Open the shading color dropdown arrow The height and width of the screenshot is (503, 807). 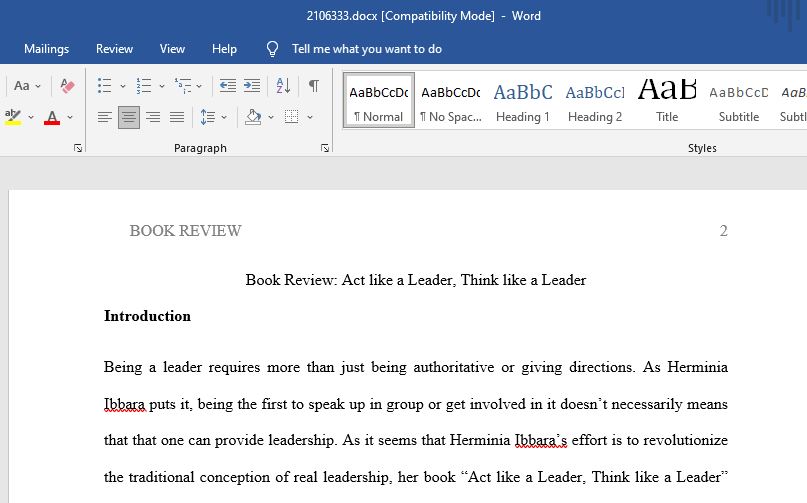(271, 117)
